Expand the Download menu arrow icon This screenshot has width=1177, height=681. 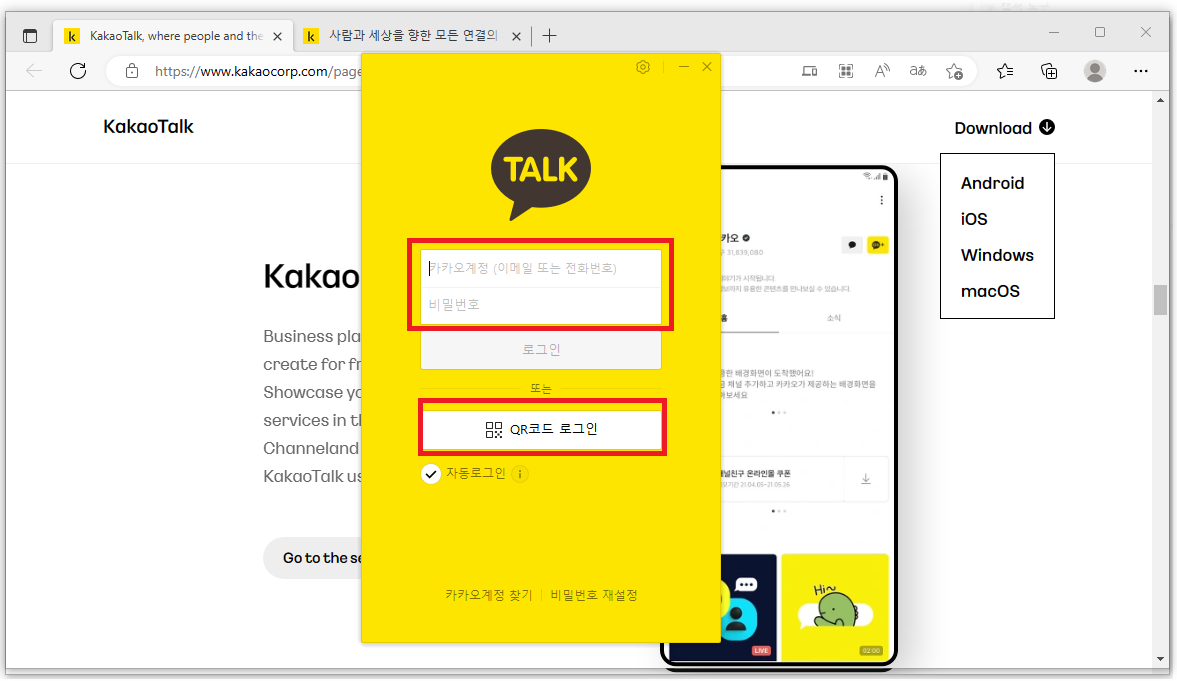[1047, 128]
